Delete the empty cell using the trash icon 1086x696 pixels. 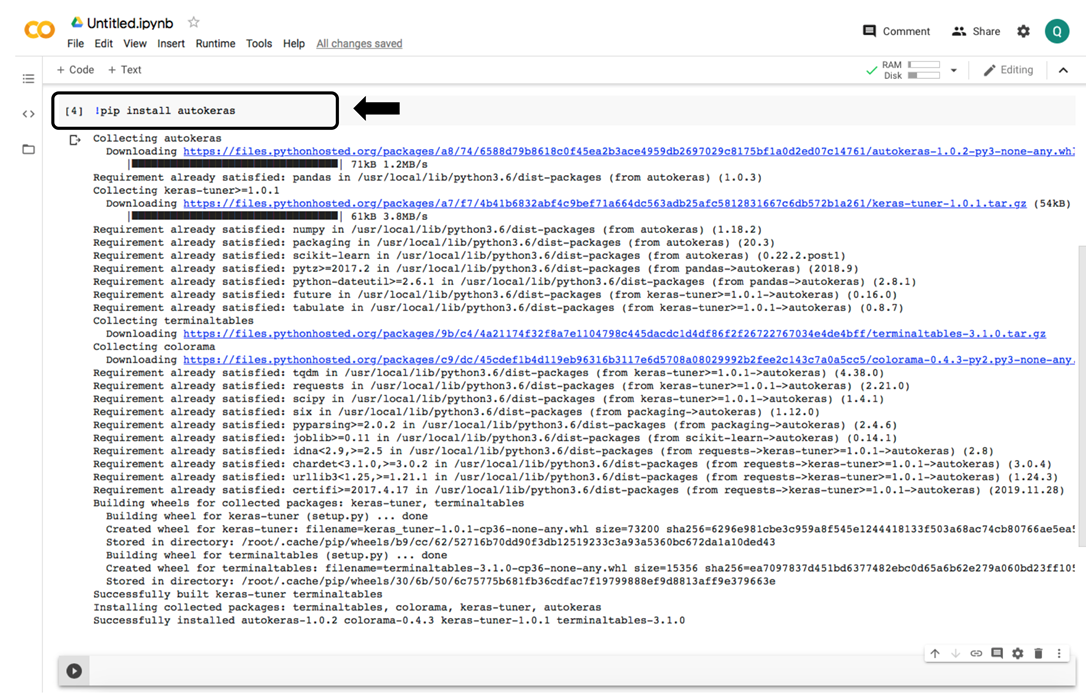tap(1038, 653)
